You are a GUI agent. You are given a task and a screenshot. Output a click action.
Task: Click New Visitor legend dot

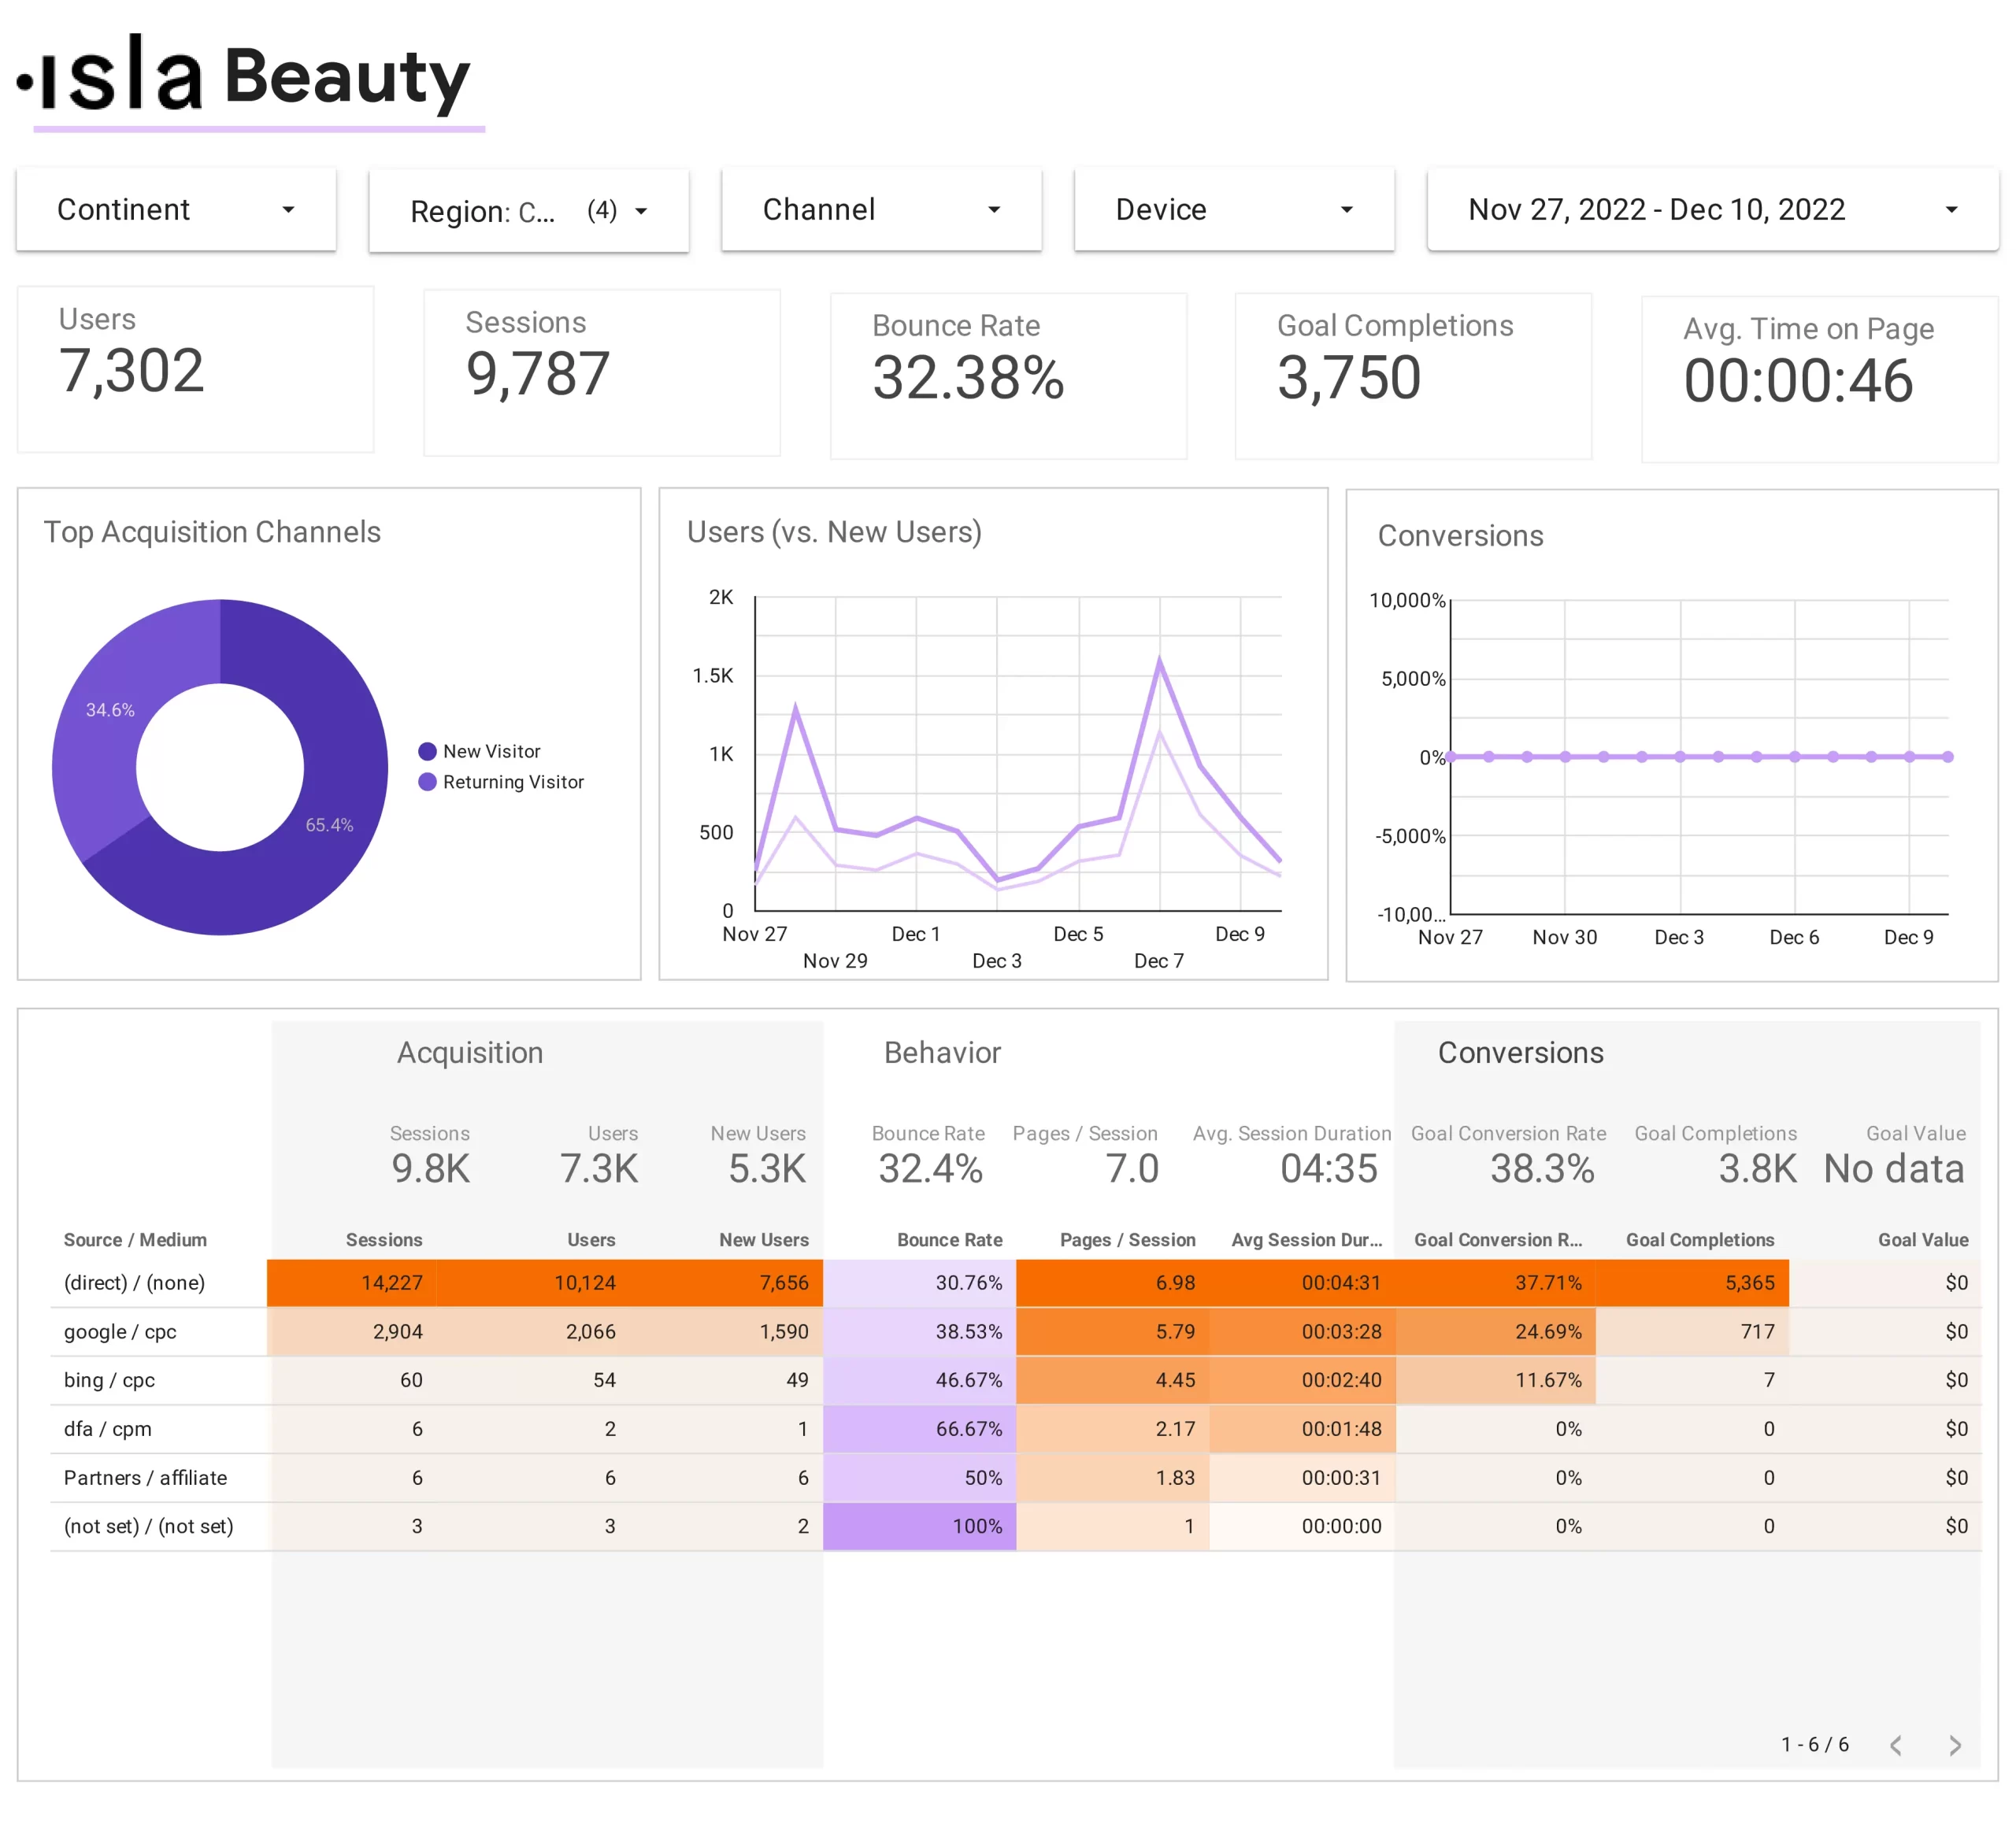point(427,751)
